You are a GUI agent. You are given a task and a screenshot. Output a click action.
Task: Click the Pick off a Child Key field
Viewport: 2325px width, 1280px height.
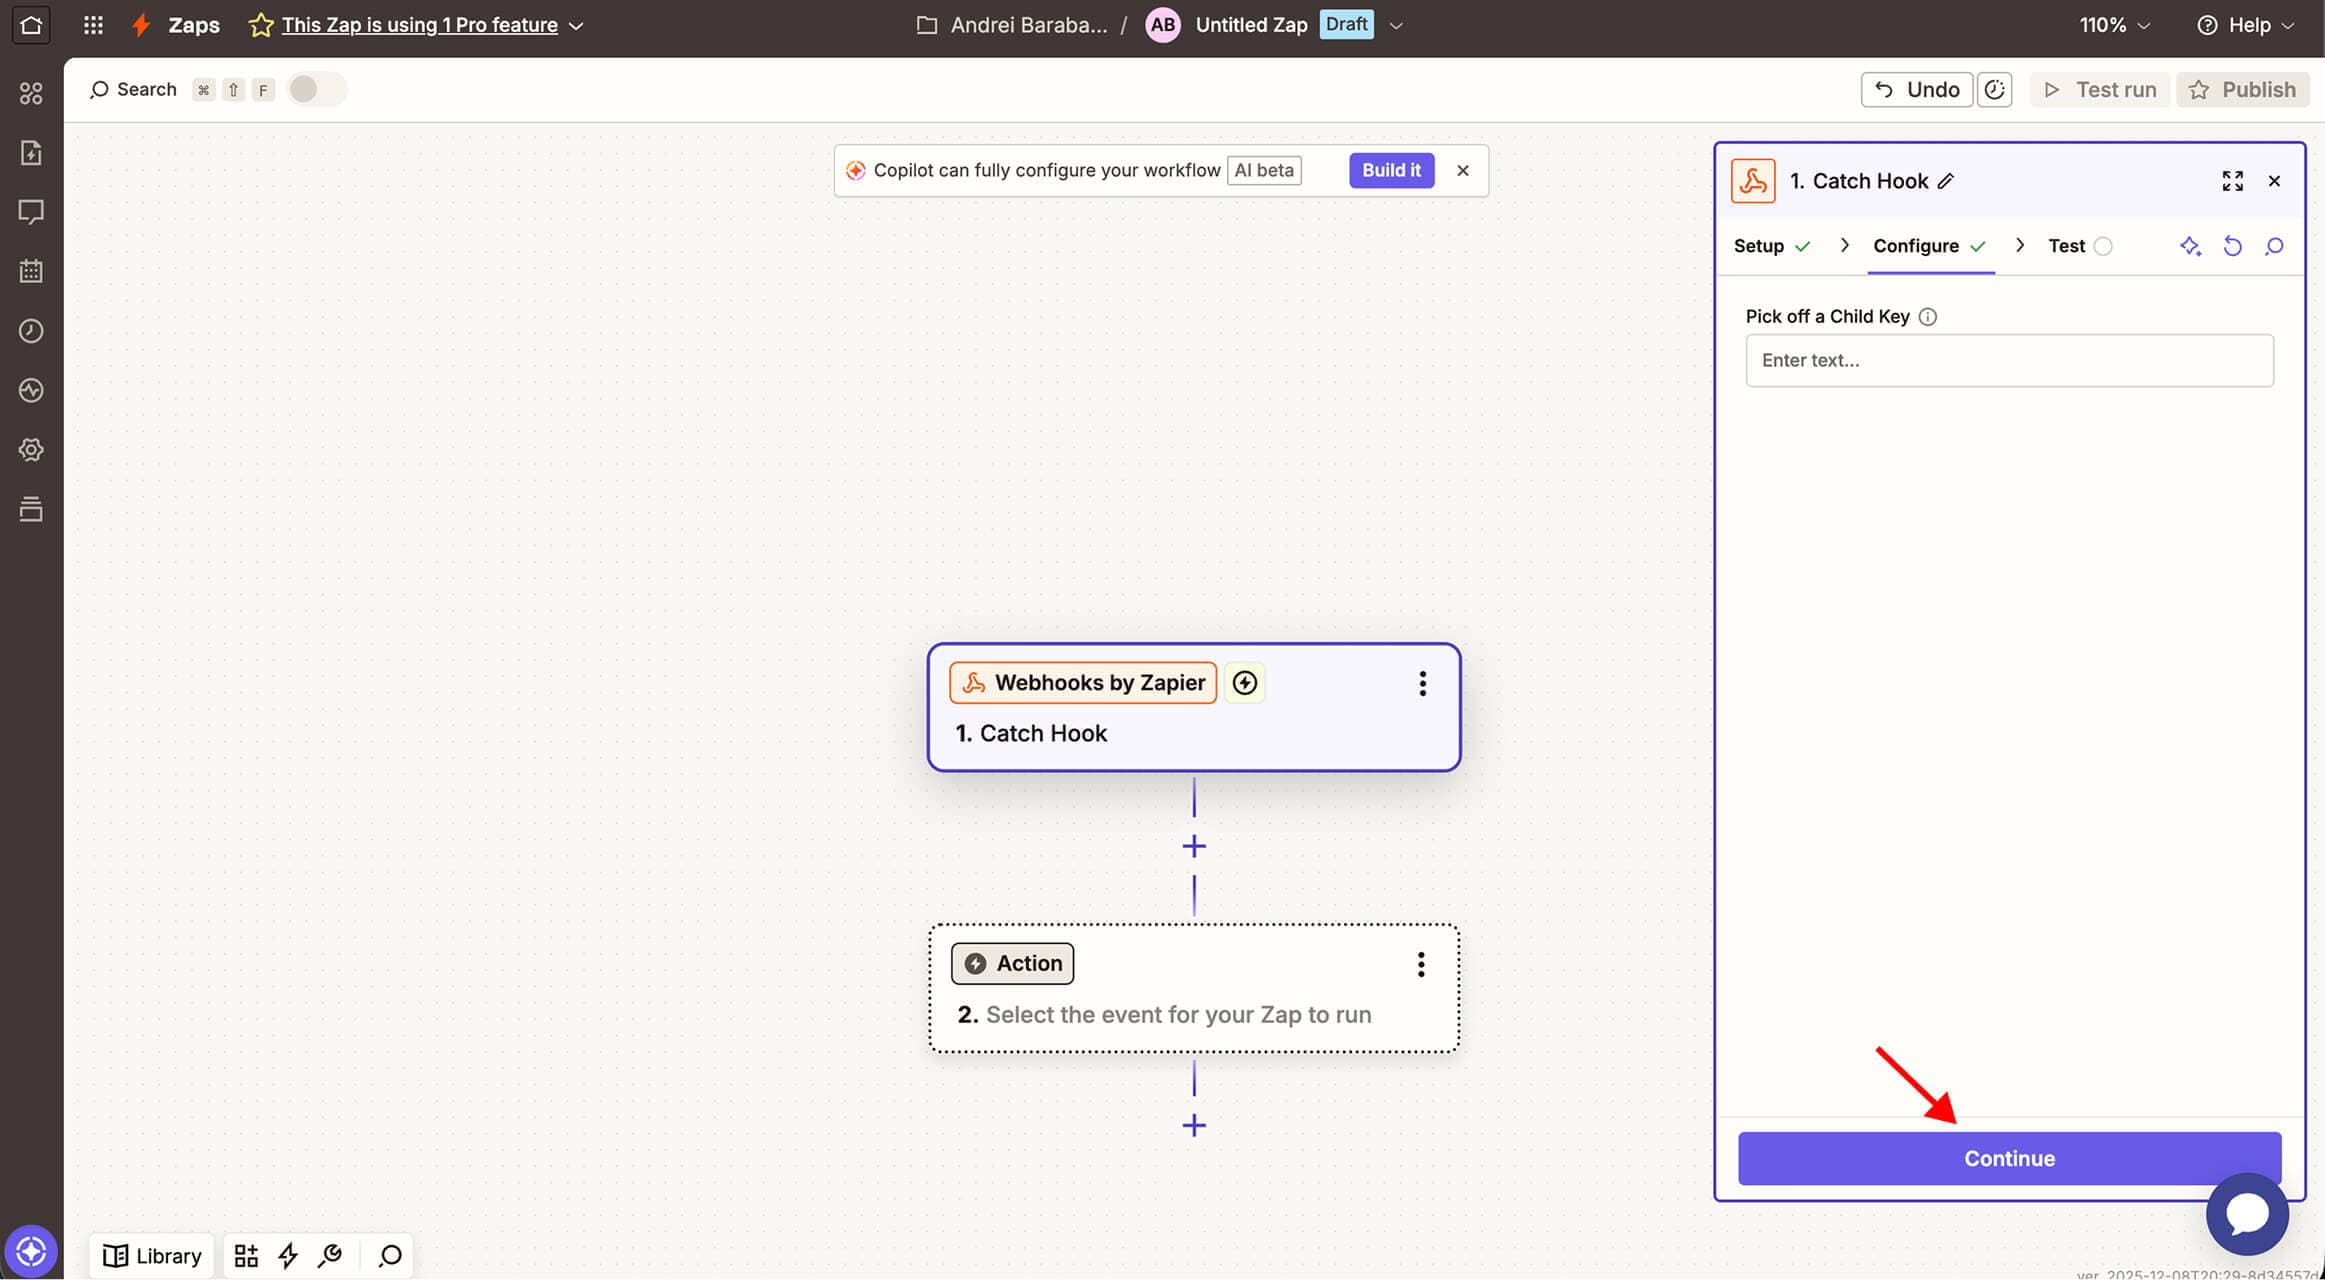pyautogui.click(x=2008, y=360)
